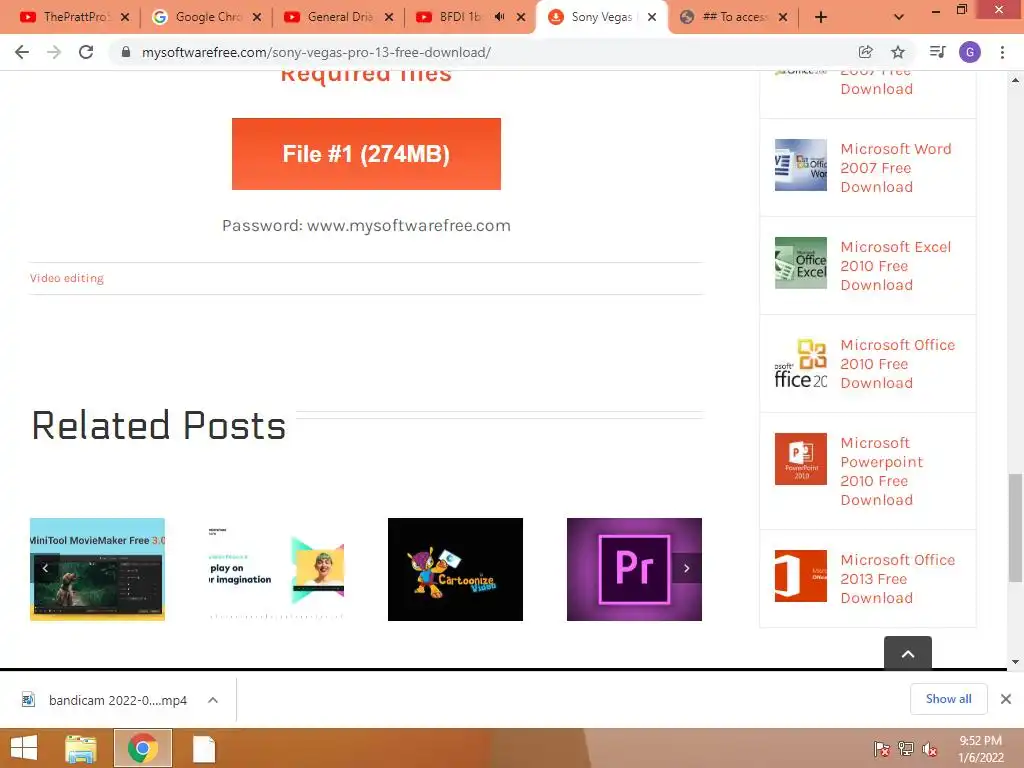Open MiniTool MovieMaker related post

click(x=97, y=569)
